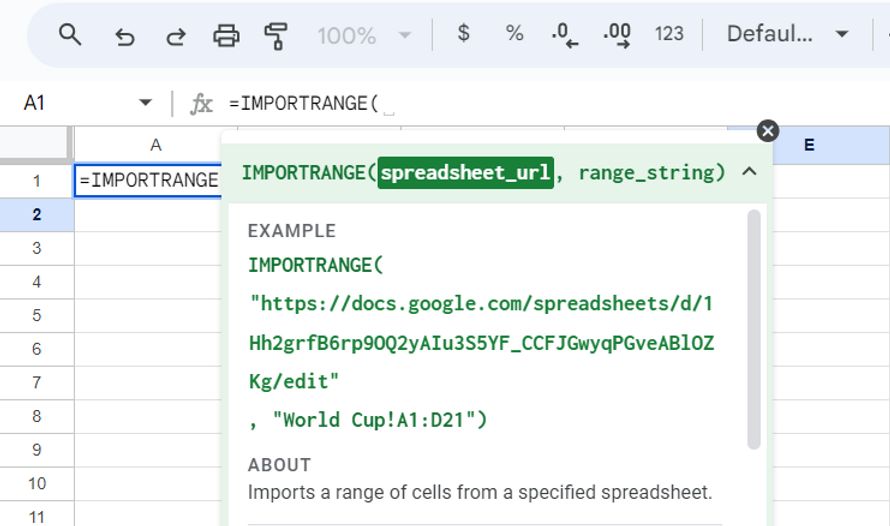Click the undo arrow icon
Image resolution: width=890 pixels, height=526 pixels.
coord(124,36)
